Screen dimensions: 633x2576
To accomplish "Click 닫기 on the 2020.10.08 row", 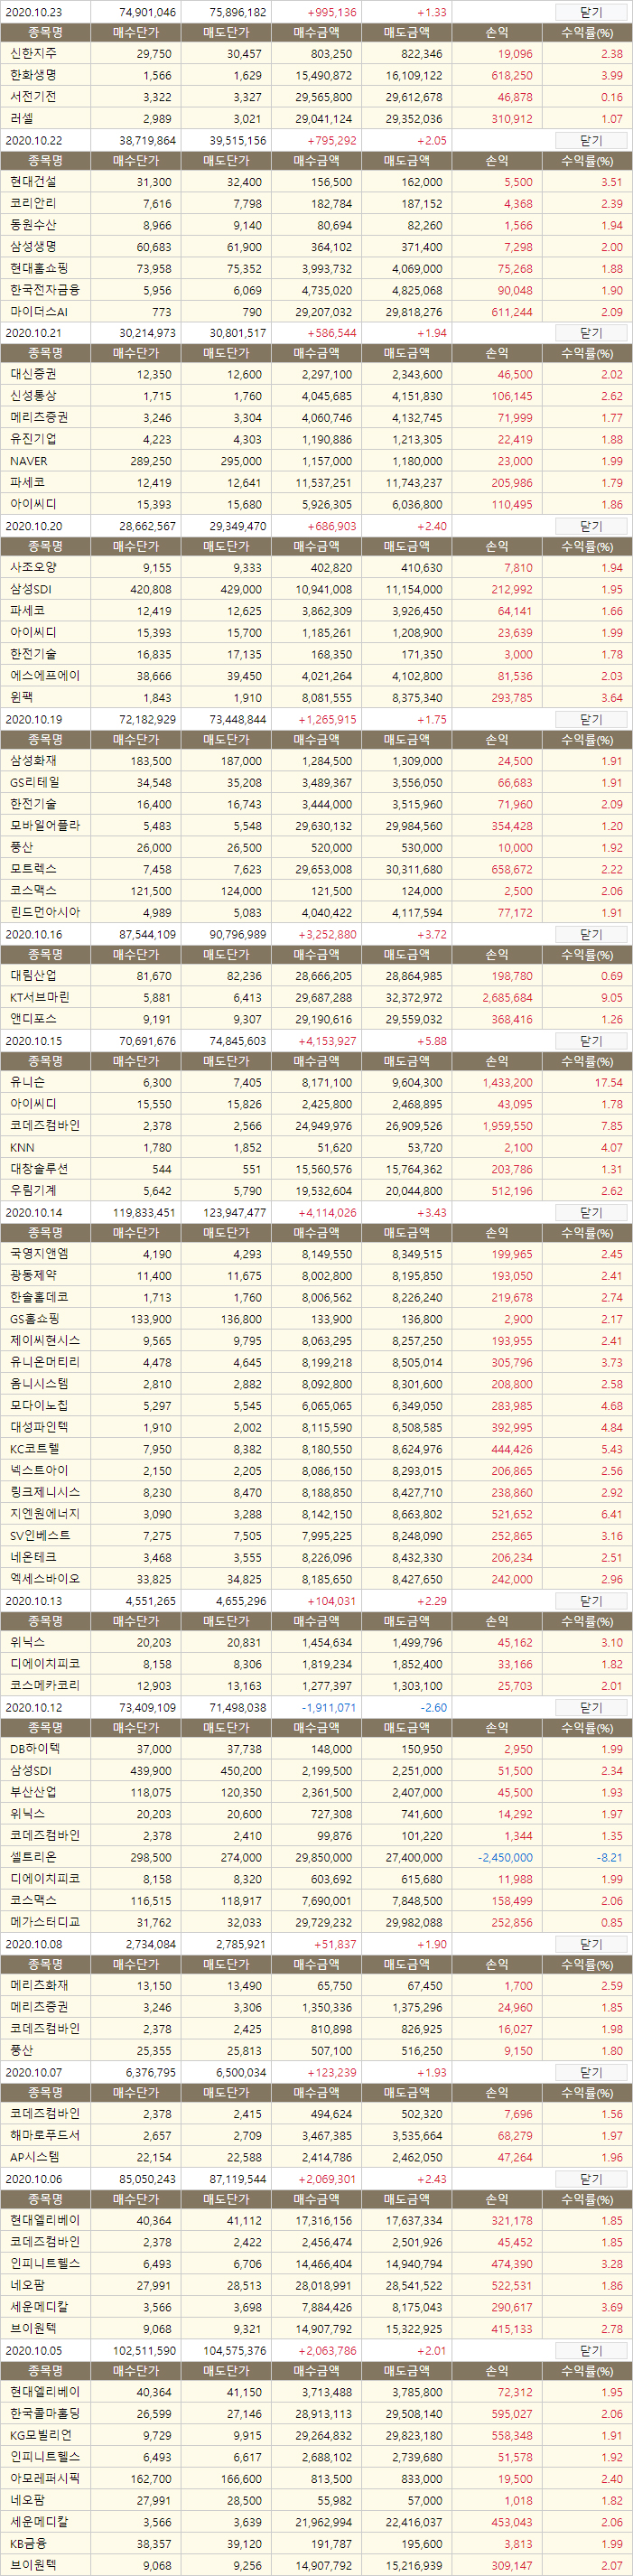I will point(591,1944).
